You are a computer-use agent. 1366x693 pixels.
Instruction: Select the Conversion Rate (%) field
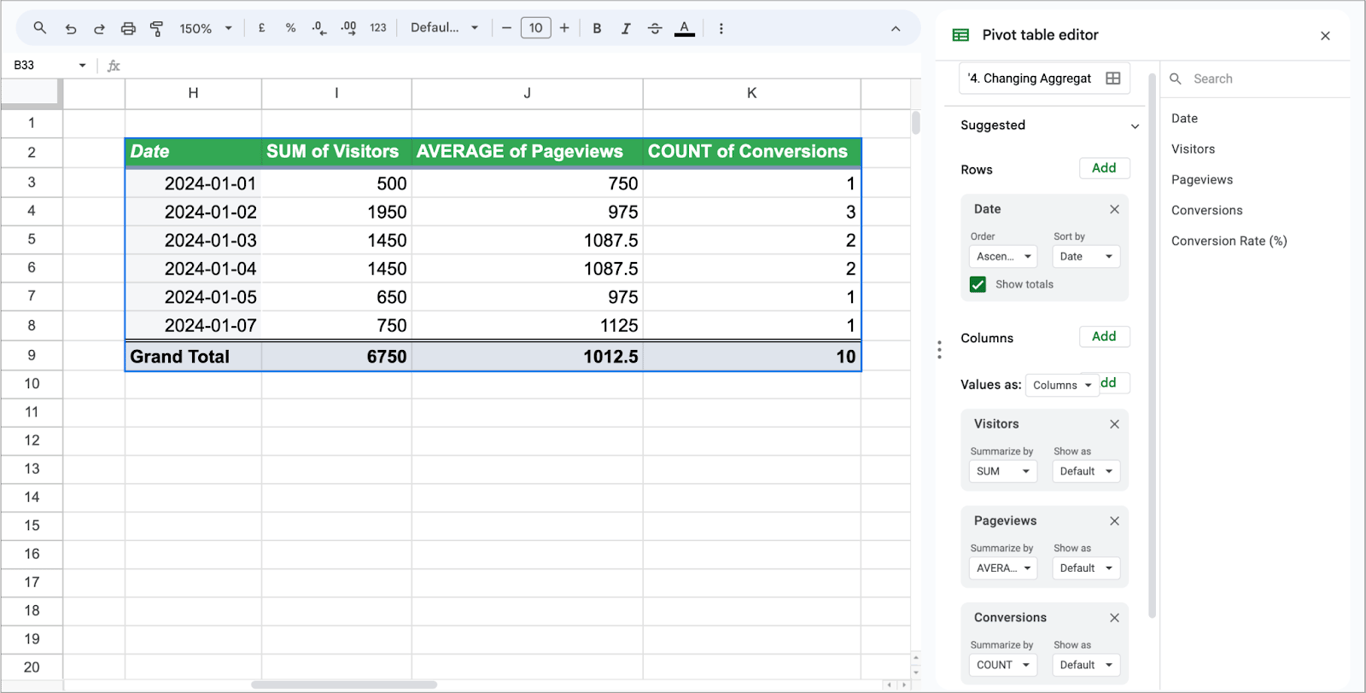tap(1229, 241)
